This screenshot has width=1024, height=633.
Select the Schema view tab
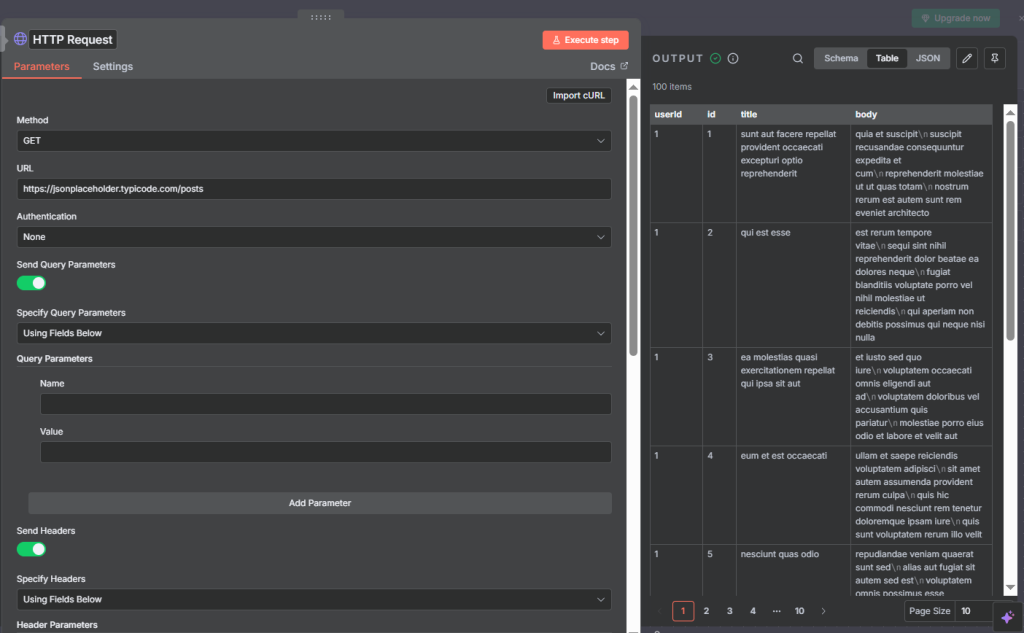[840, 58]
